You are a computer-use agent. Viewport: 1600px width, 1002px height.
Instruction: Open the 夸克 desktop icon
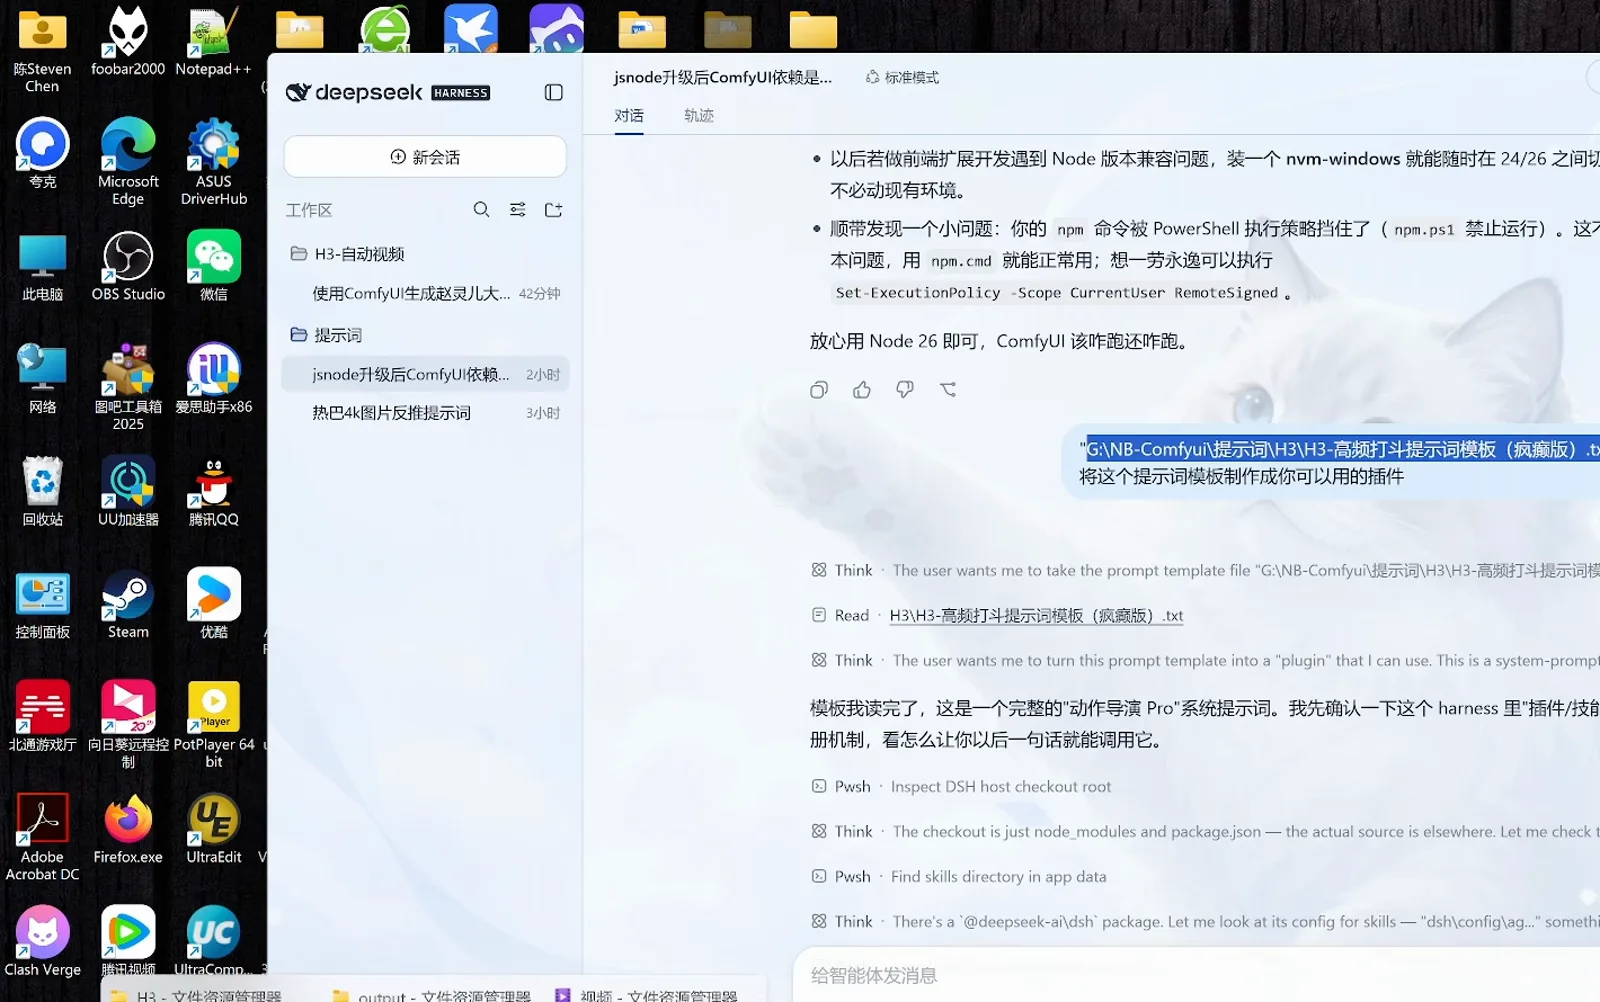(x=42, y=153)
